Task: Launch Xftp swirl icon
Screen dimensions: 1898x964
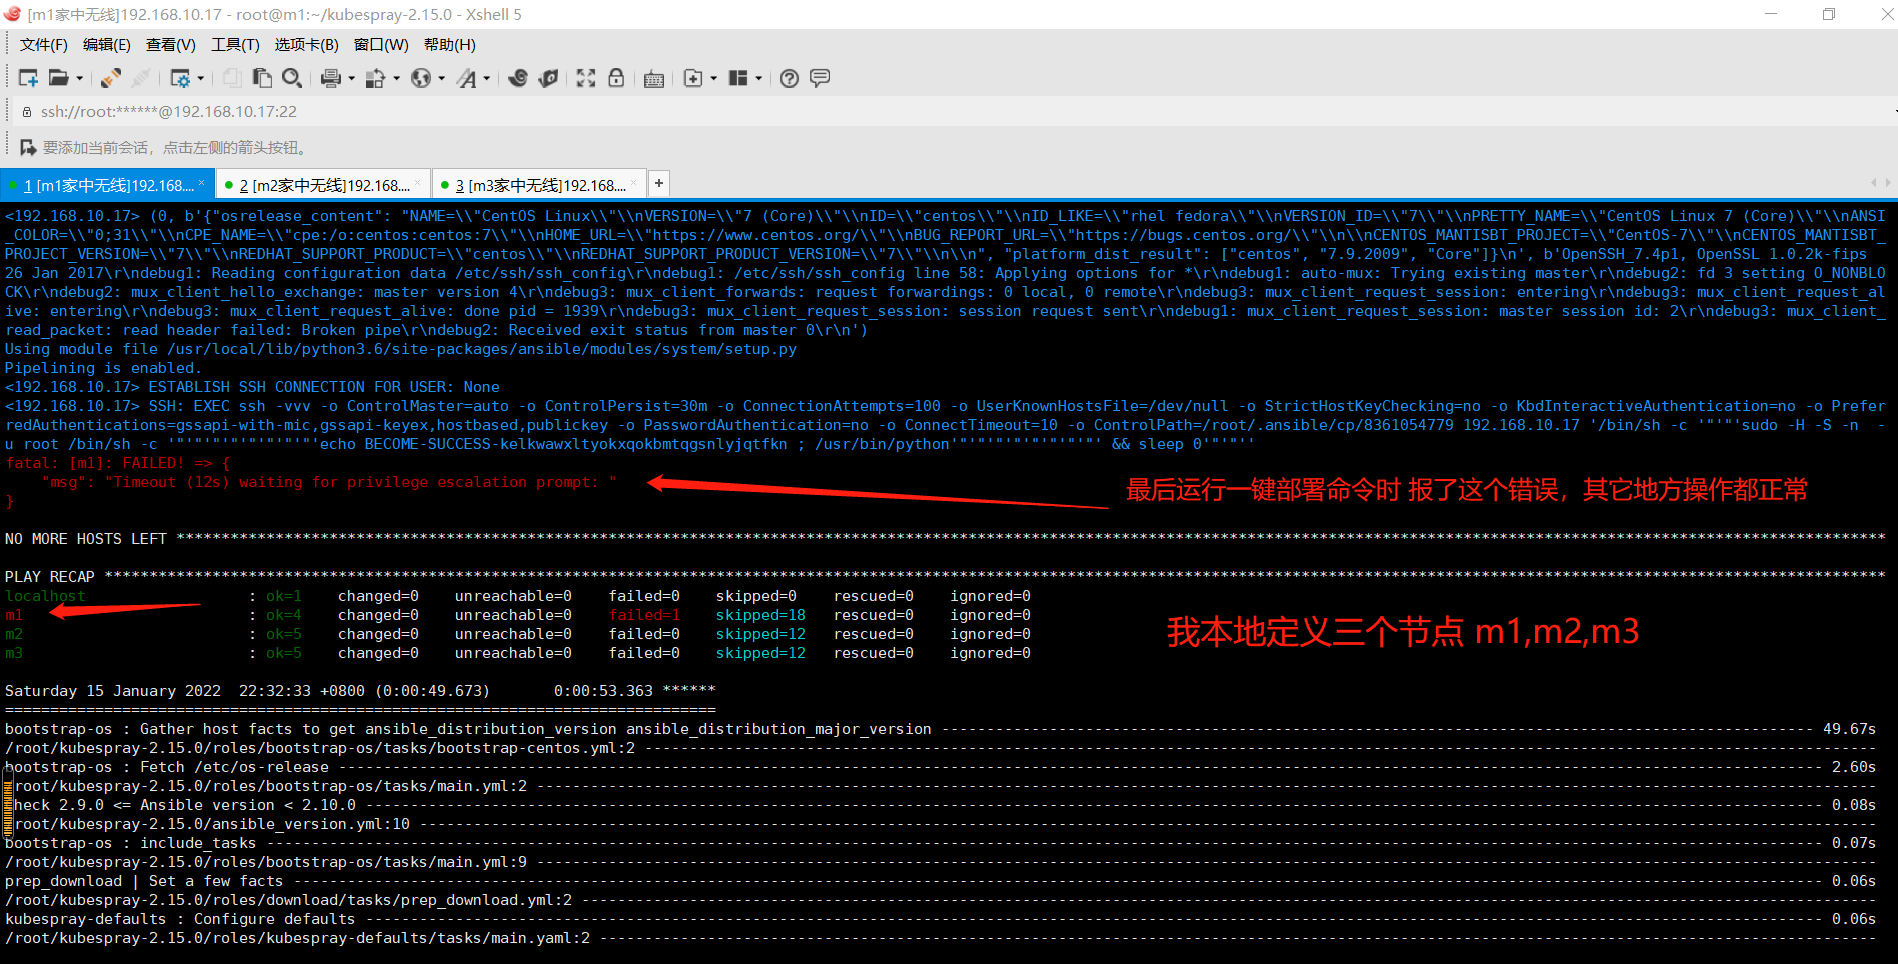Action: click(518, 78)
